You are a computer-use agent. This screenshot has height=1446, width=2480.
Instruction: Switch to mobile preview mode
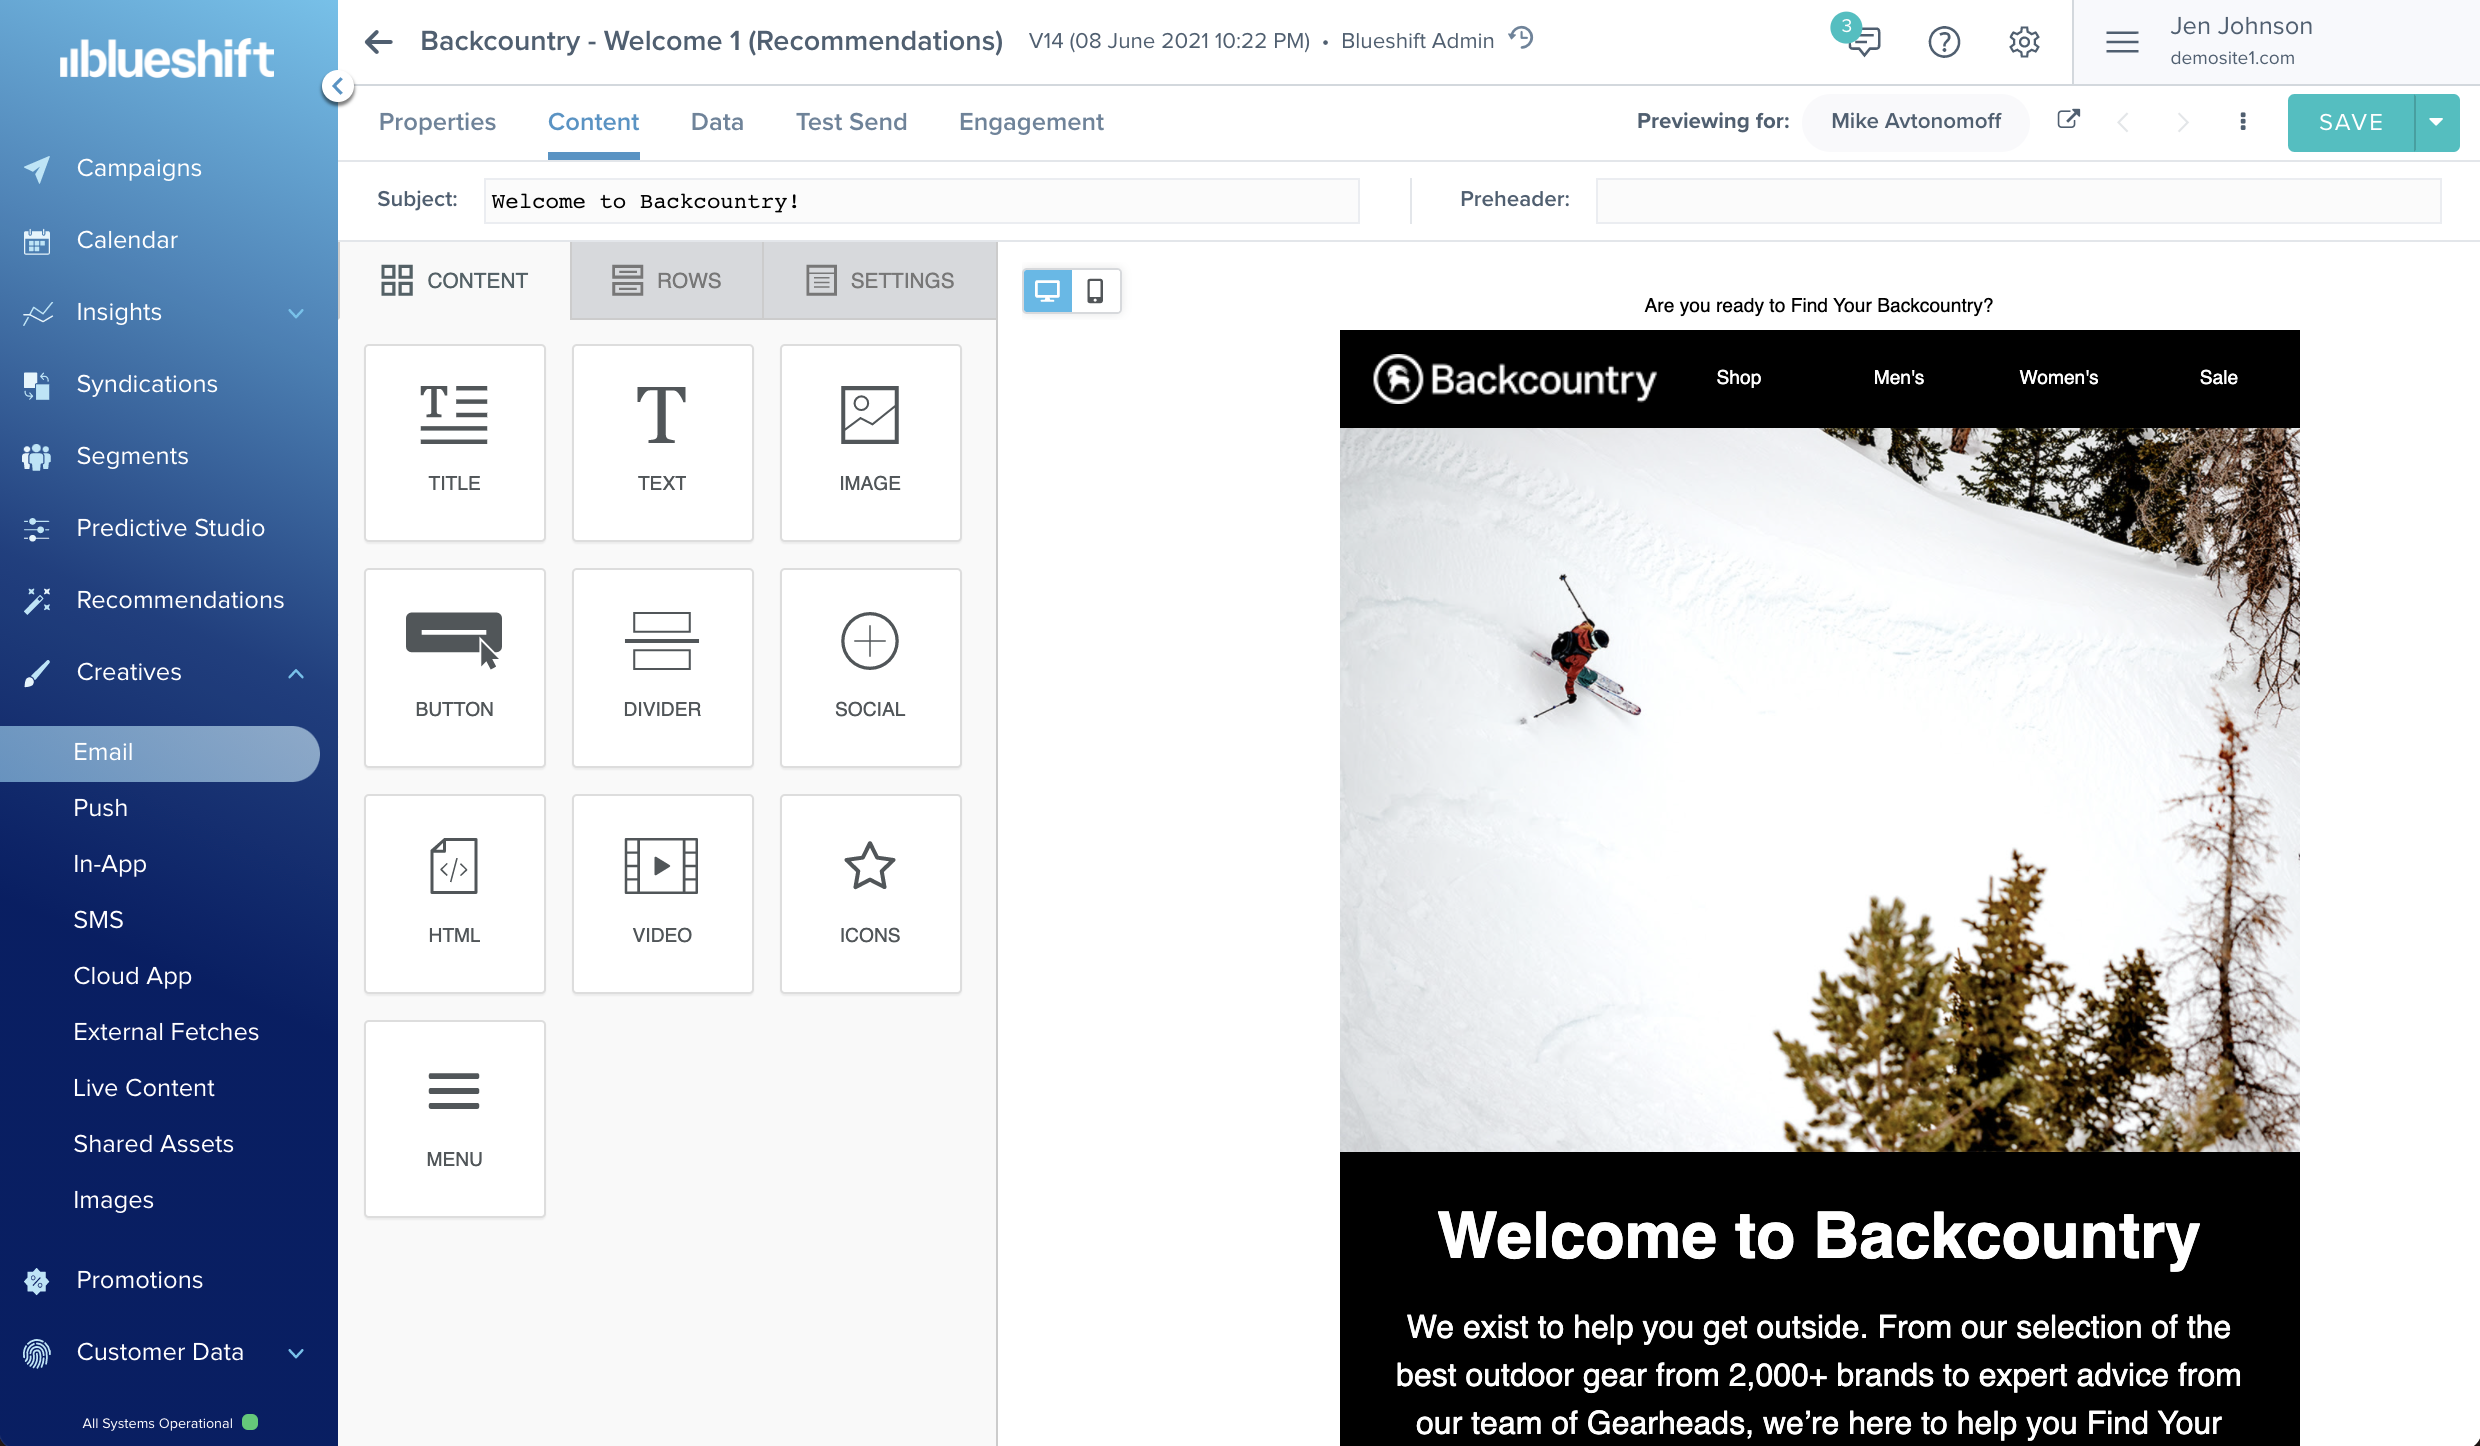(x=1095, y=291)
